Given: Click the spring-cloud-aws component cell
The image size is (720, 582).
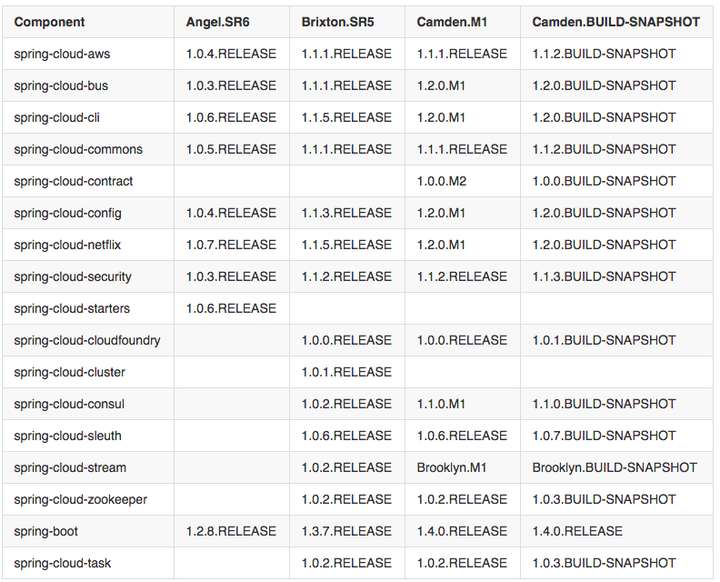Looking at the screenshot, I should [x=62, y=53].
